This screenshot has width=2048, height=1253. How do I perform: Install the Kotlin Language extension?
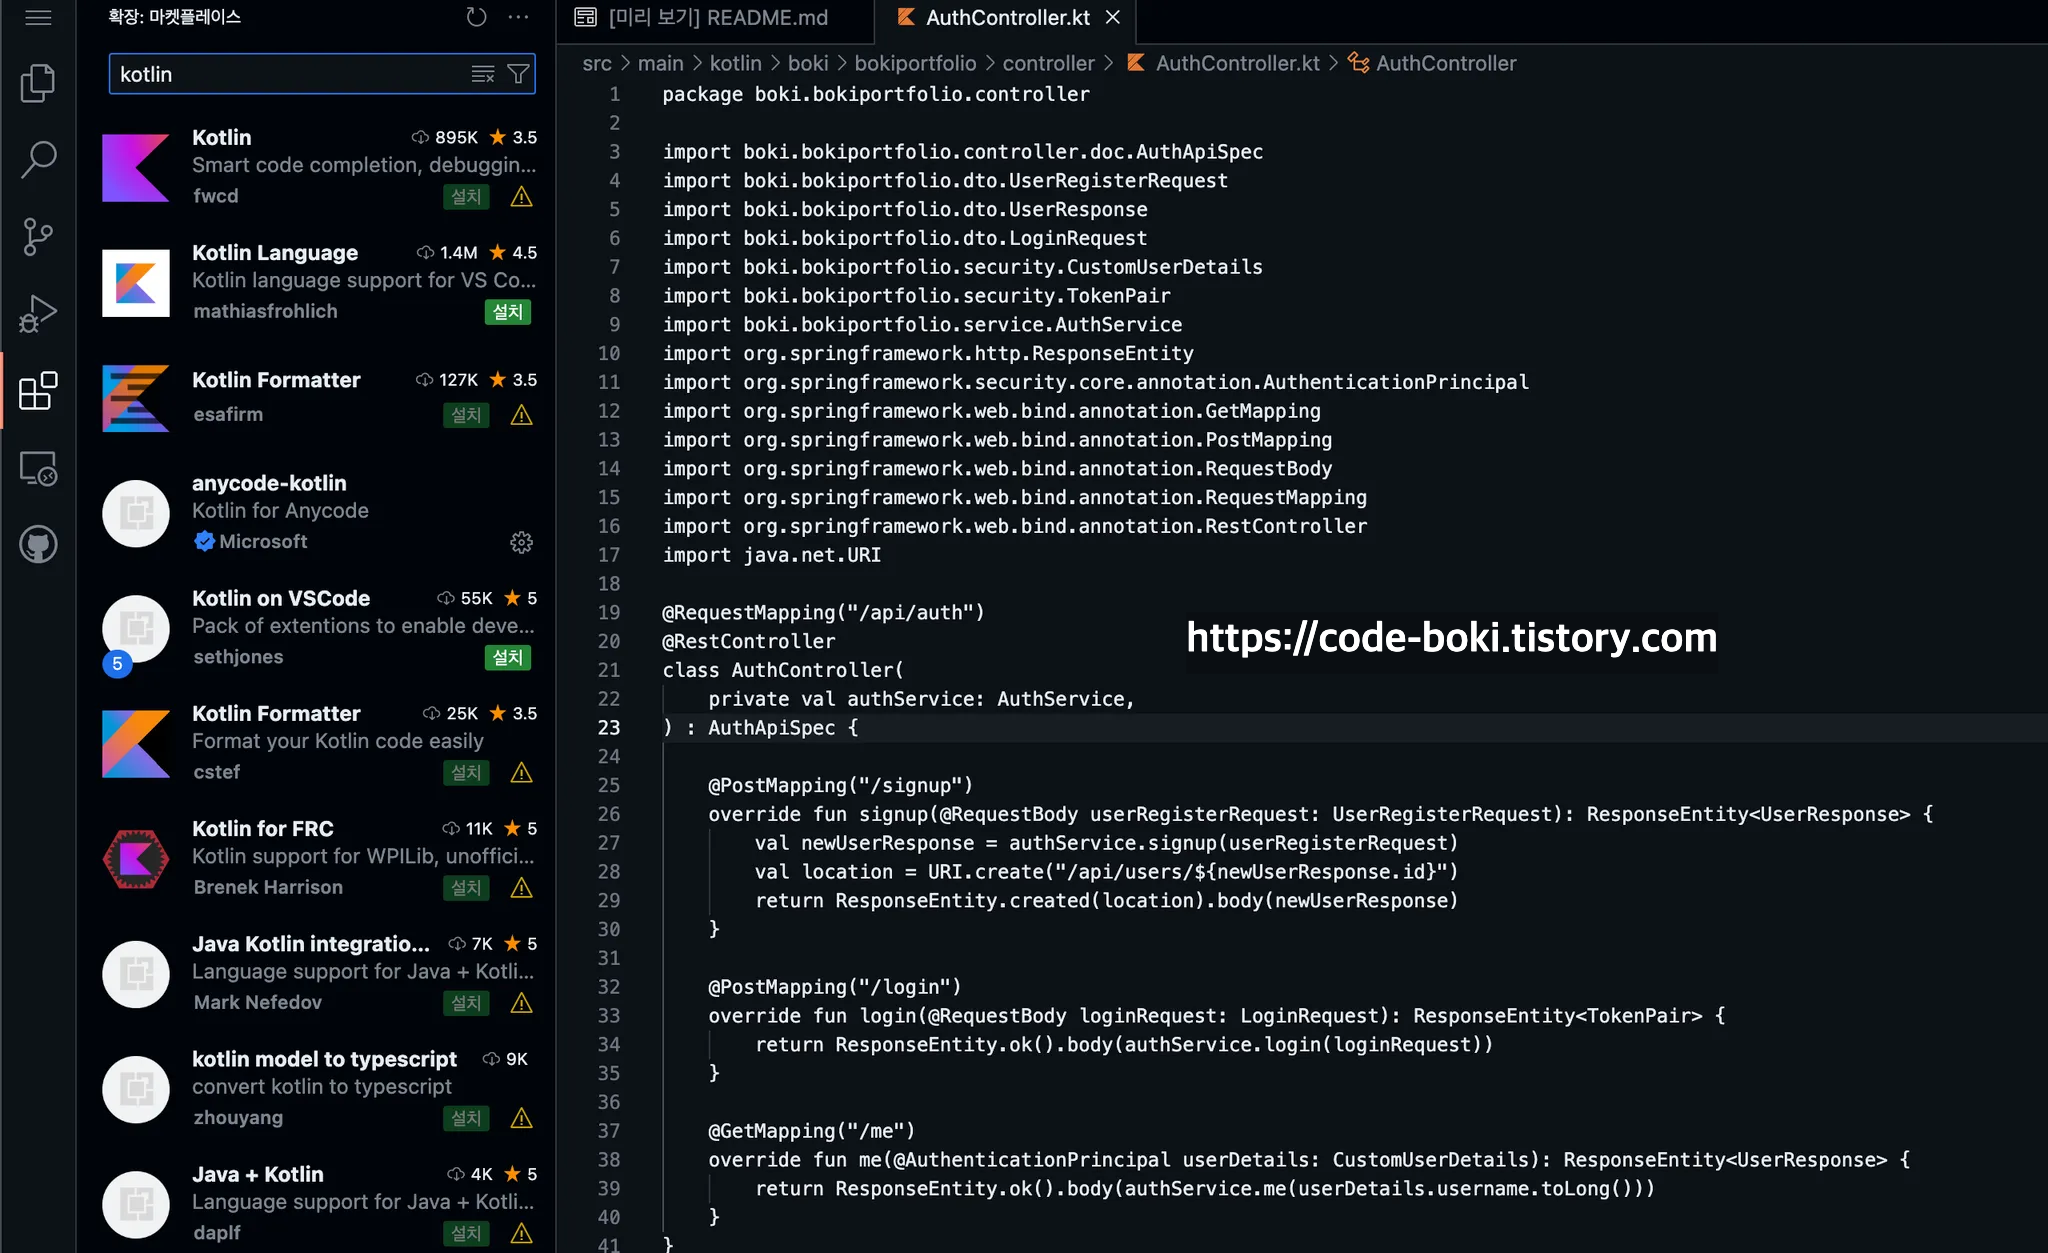point(507,312)
